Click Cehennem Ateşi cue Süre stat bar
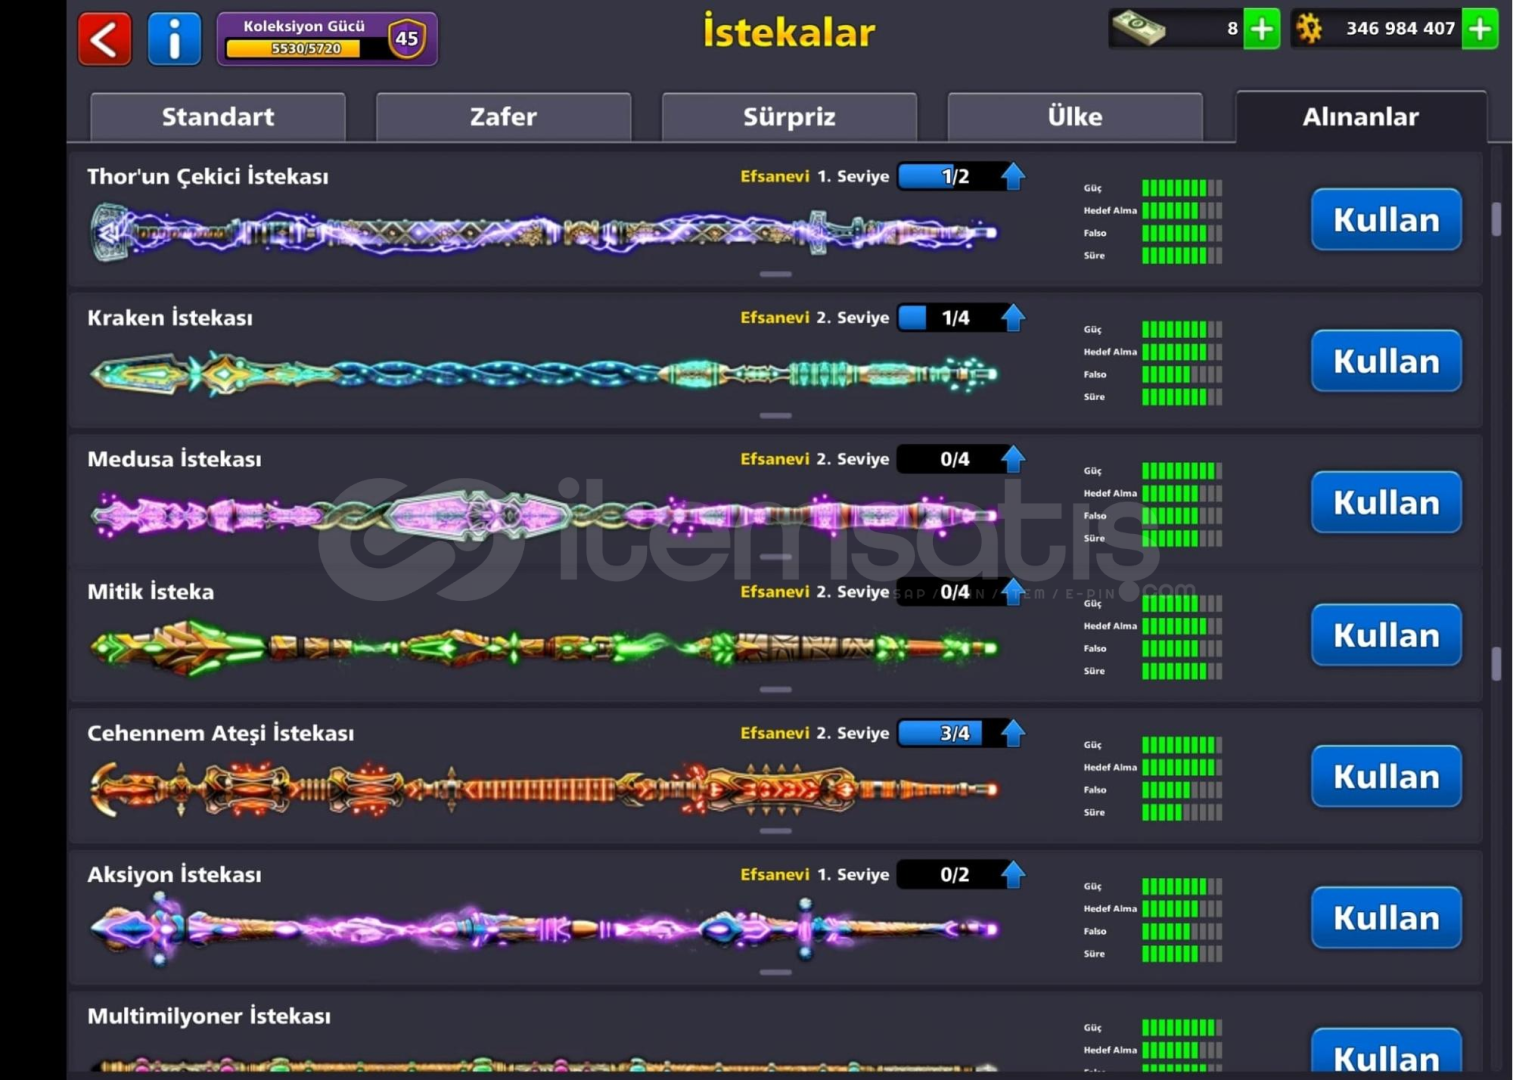 tap(1182, 812)
